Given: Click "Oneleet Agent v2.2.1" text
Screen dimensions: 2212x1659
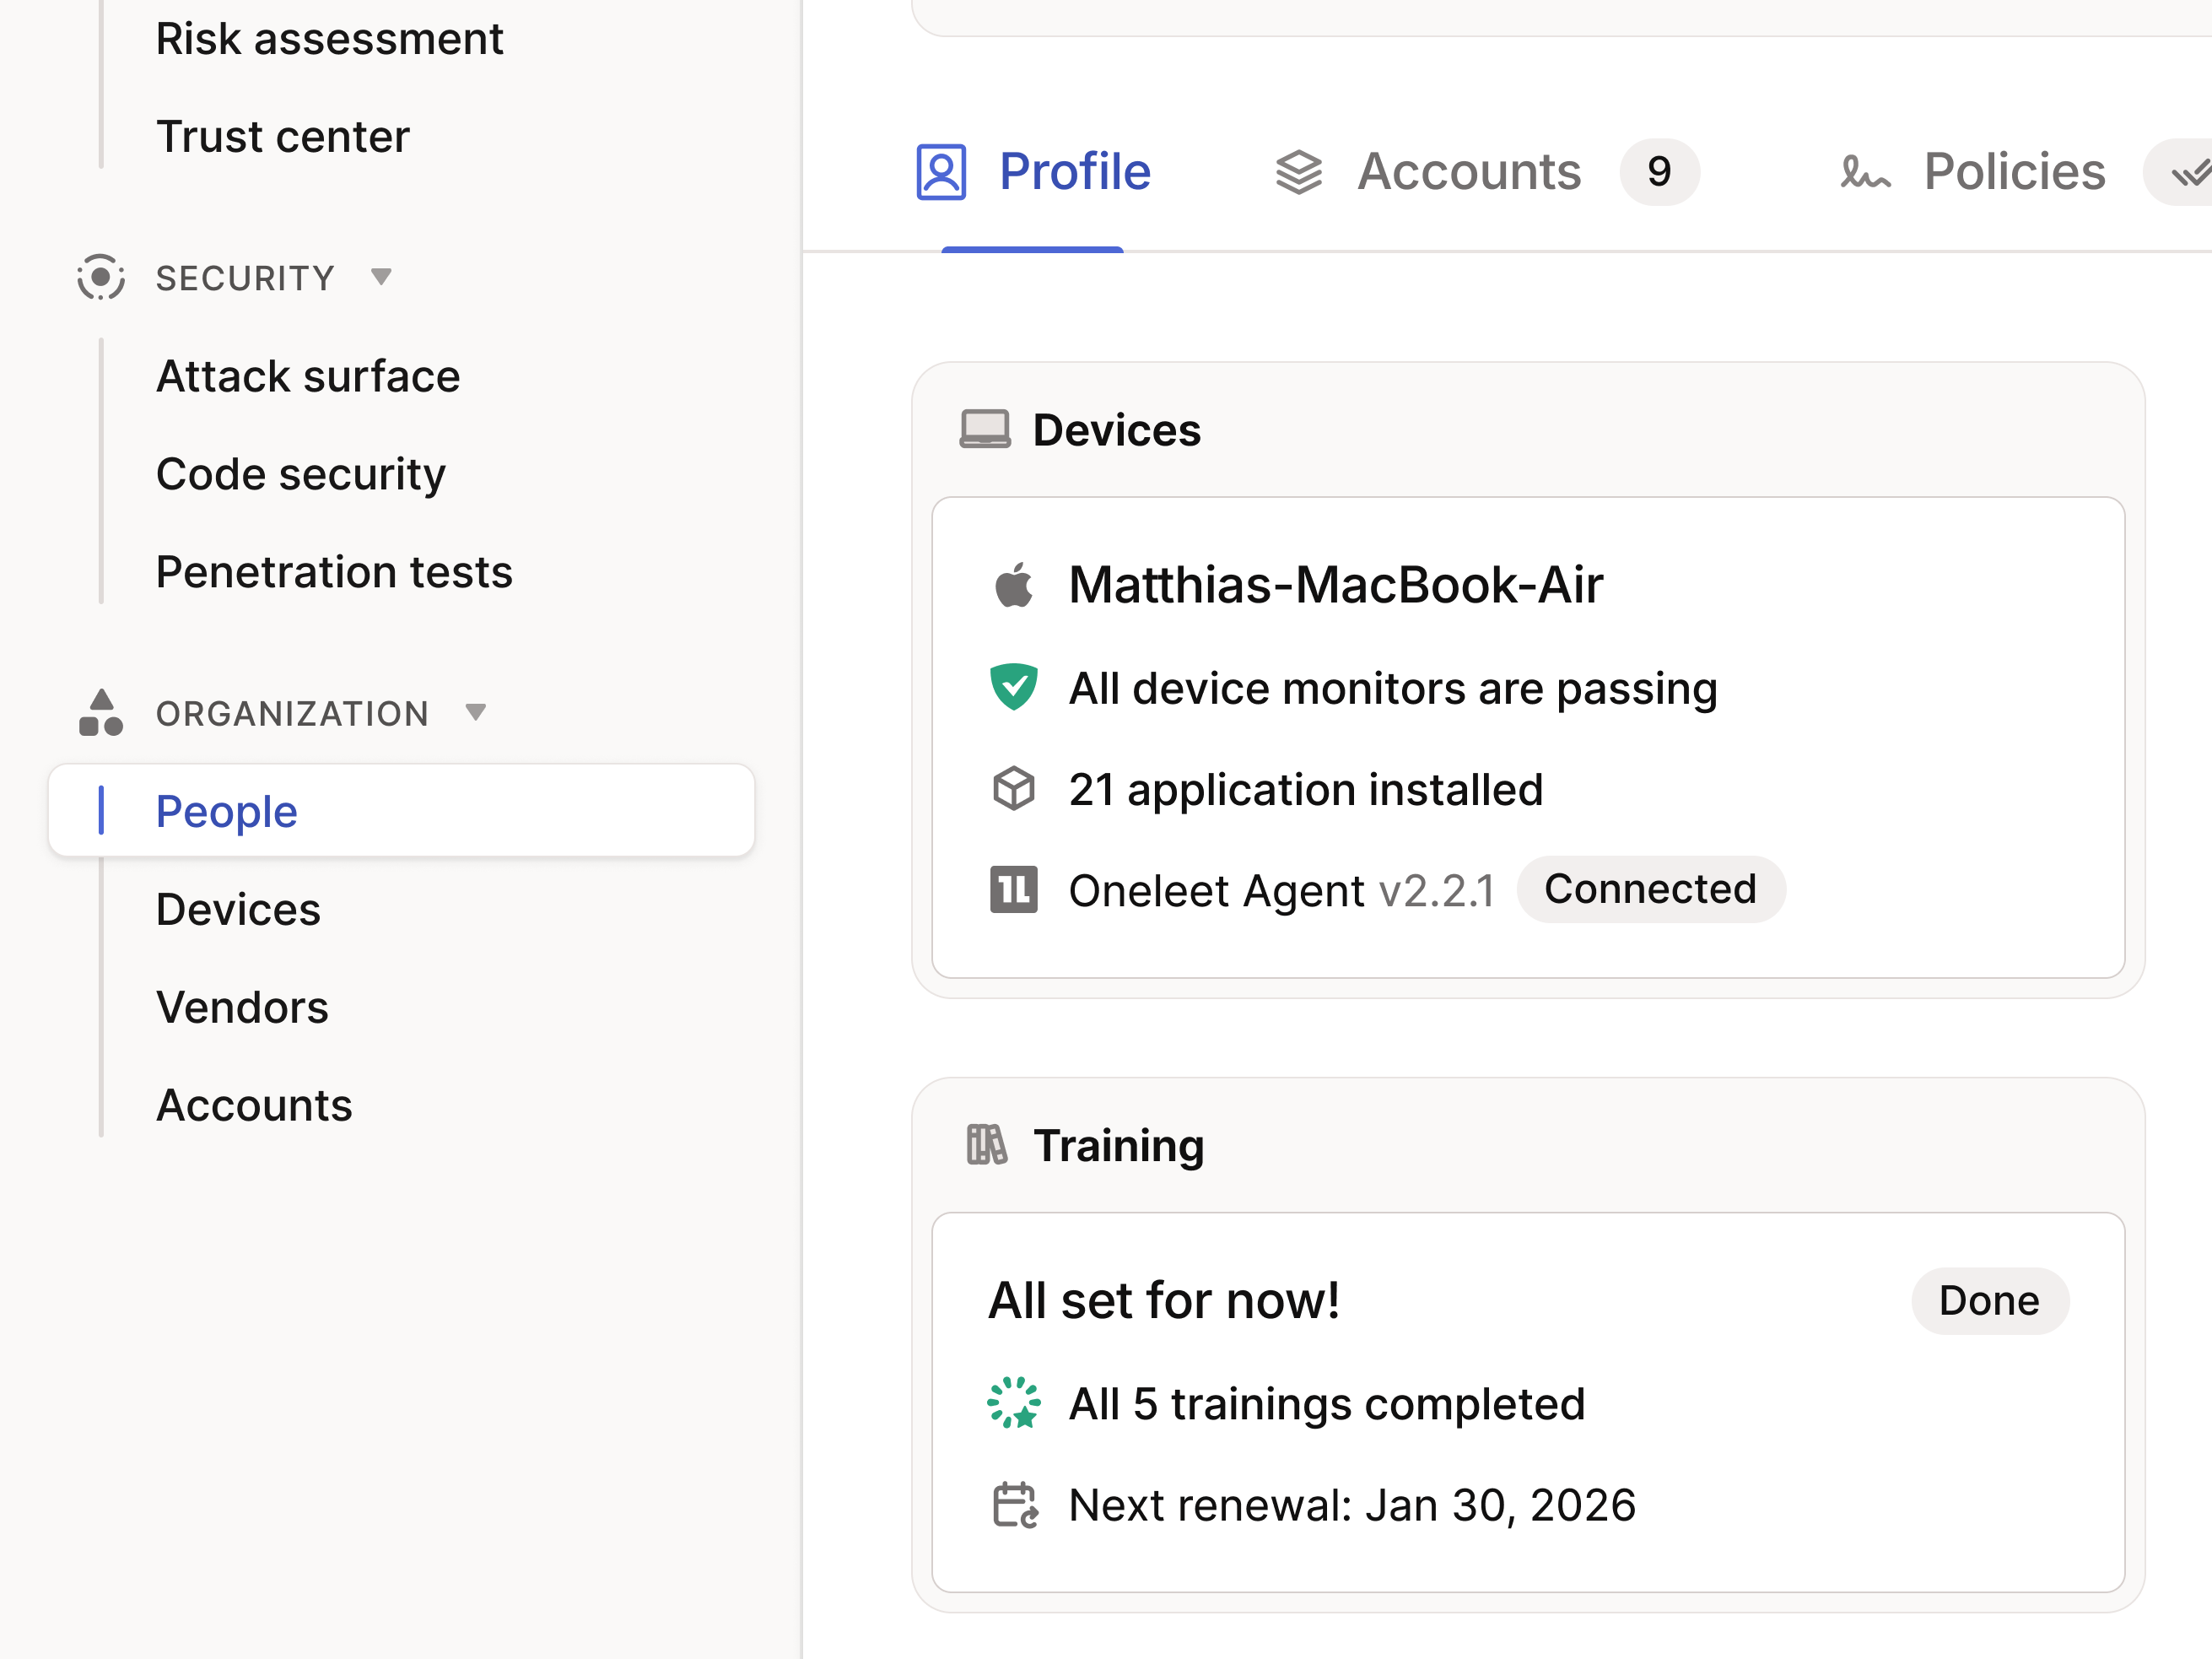Looking at the screenshot, I should tap(1282, 891).
